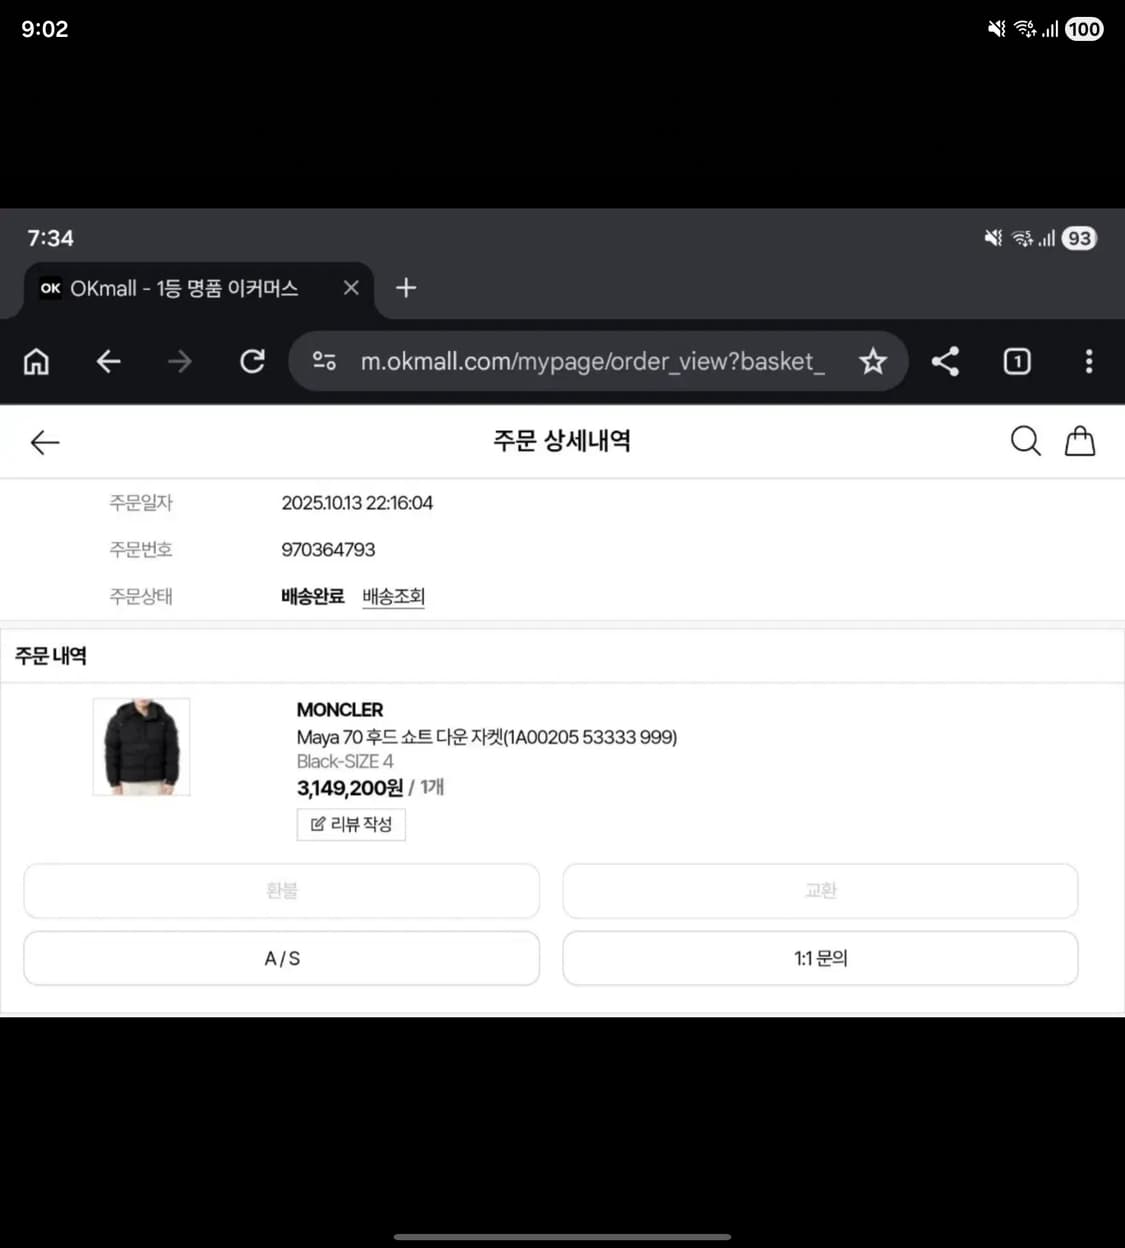
Task: Open a new tab with the plus button
Action: tap(405, 288)
